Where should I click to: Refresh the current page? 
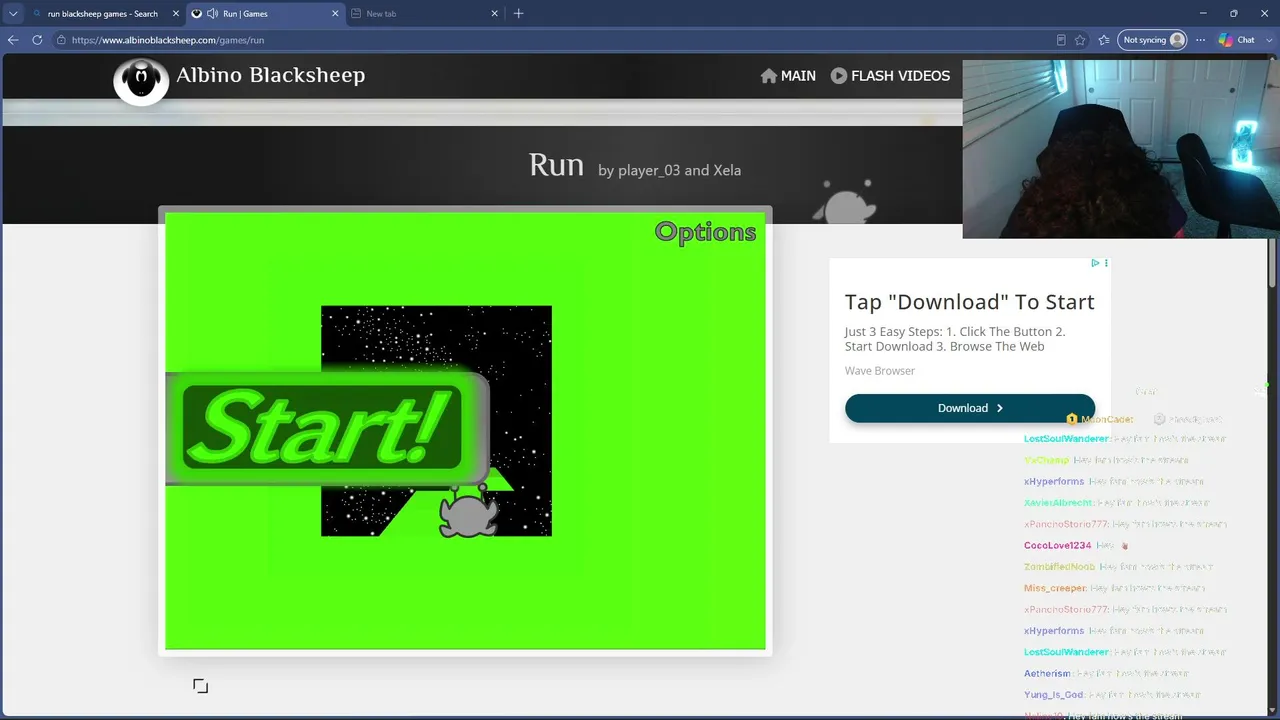pos(37,40)
